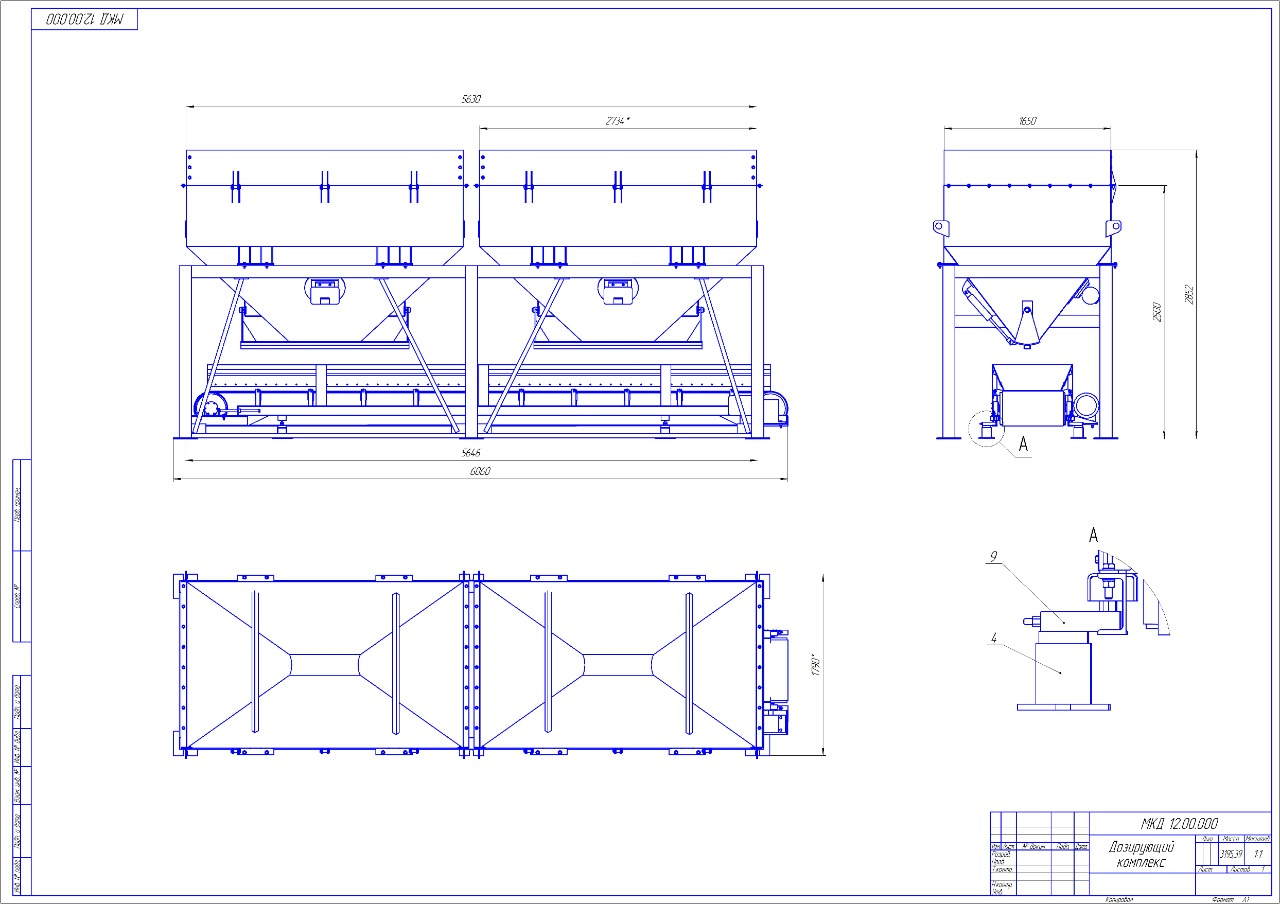1280x904 pixels.
Task: Click the МКД 12.00.000 title block designation
Action: pyautogui.click(x=1179, y=823)
